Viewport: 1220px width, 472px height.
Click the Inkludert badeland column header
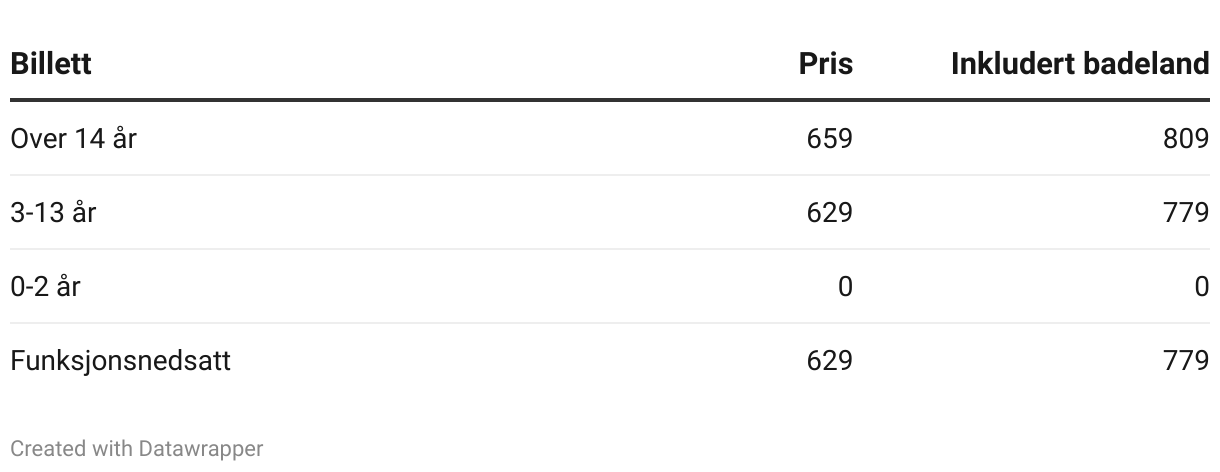point(1079,64)
